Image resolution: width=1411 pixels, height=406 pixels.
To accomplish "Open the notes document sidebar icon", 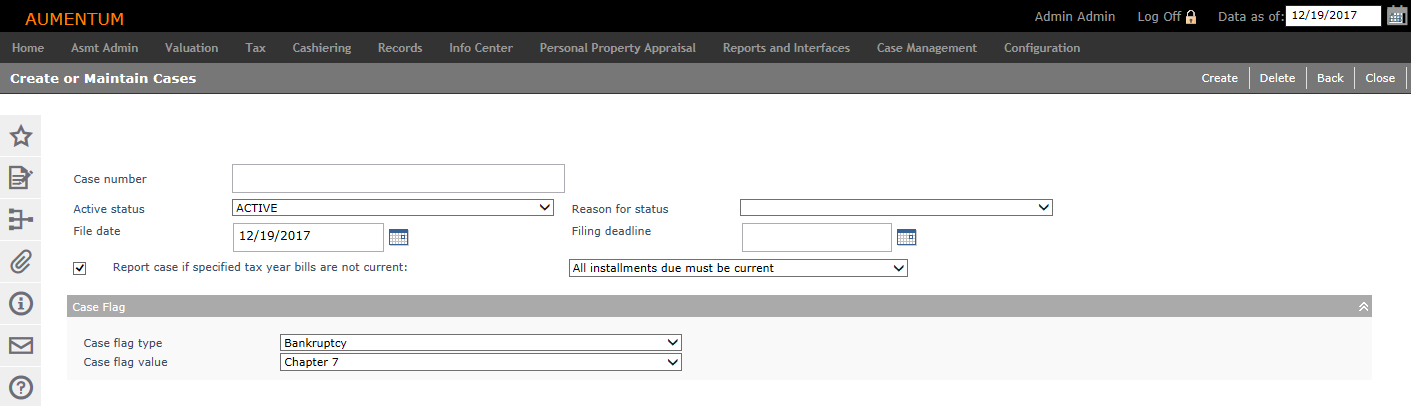I will [20, 178].
